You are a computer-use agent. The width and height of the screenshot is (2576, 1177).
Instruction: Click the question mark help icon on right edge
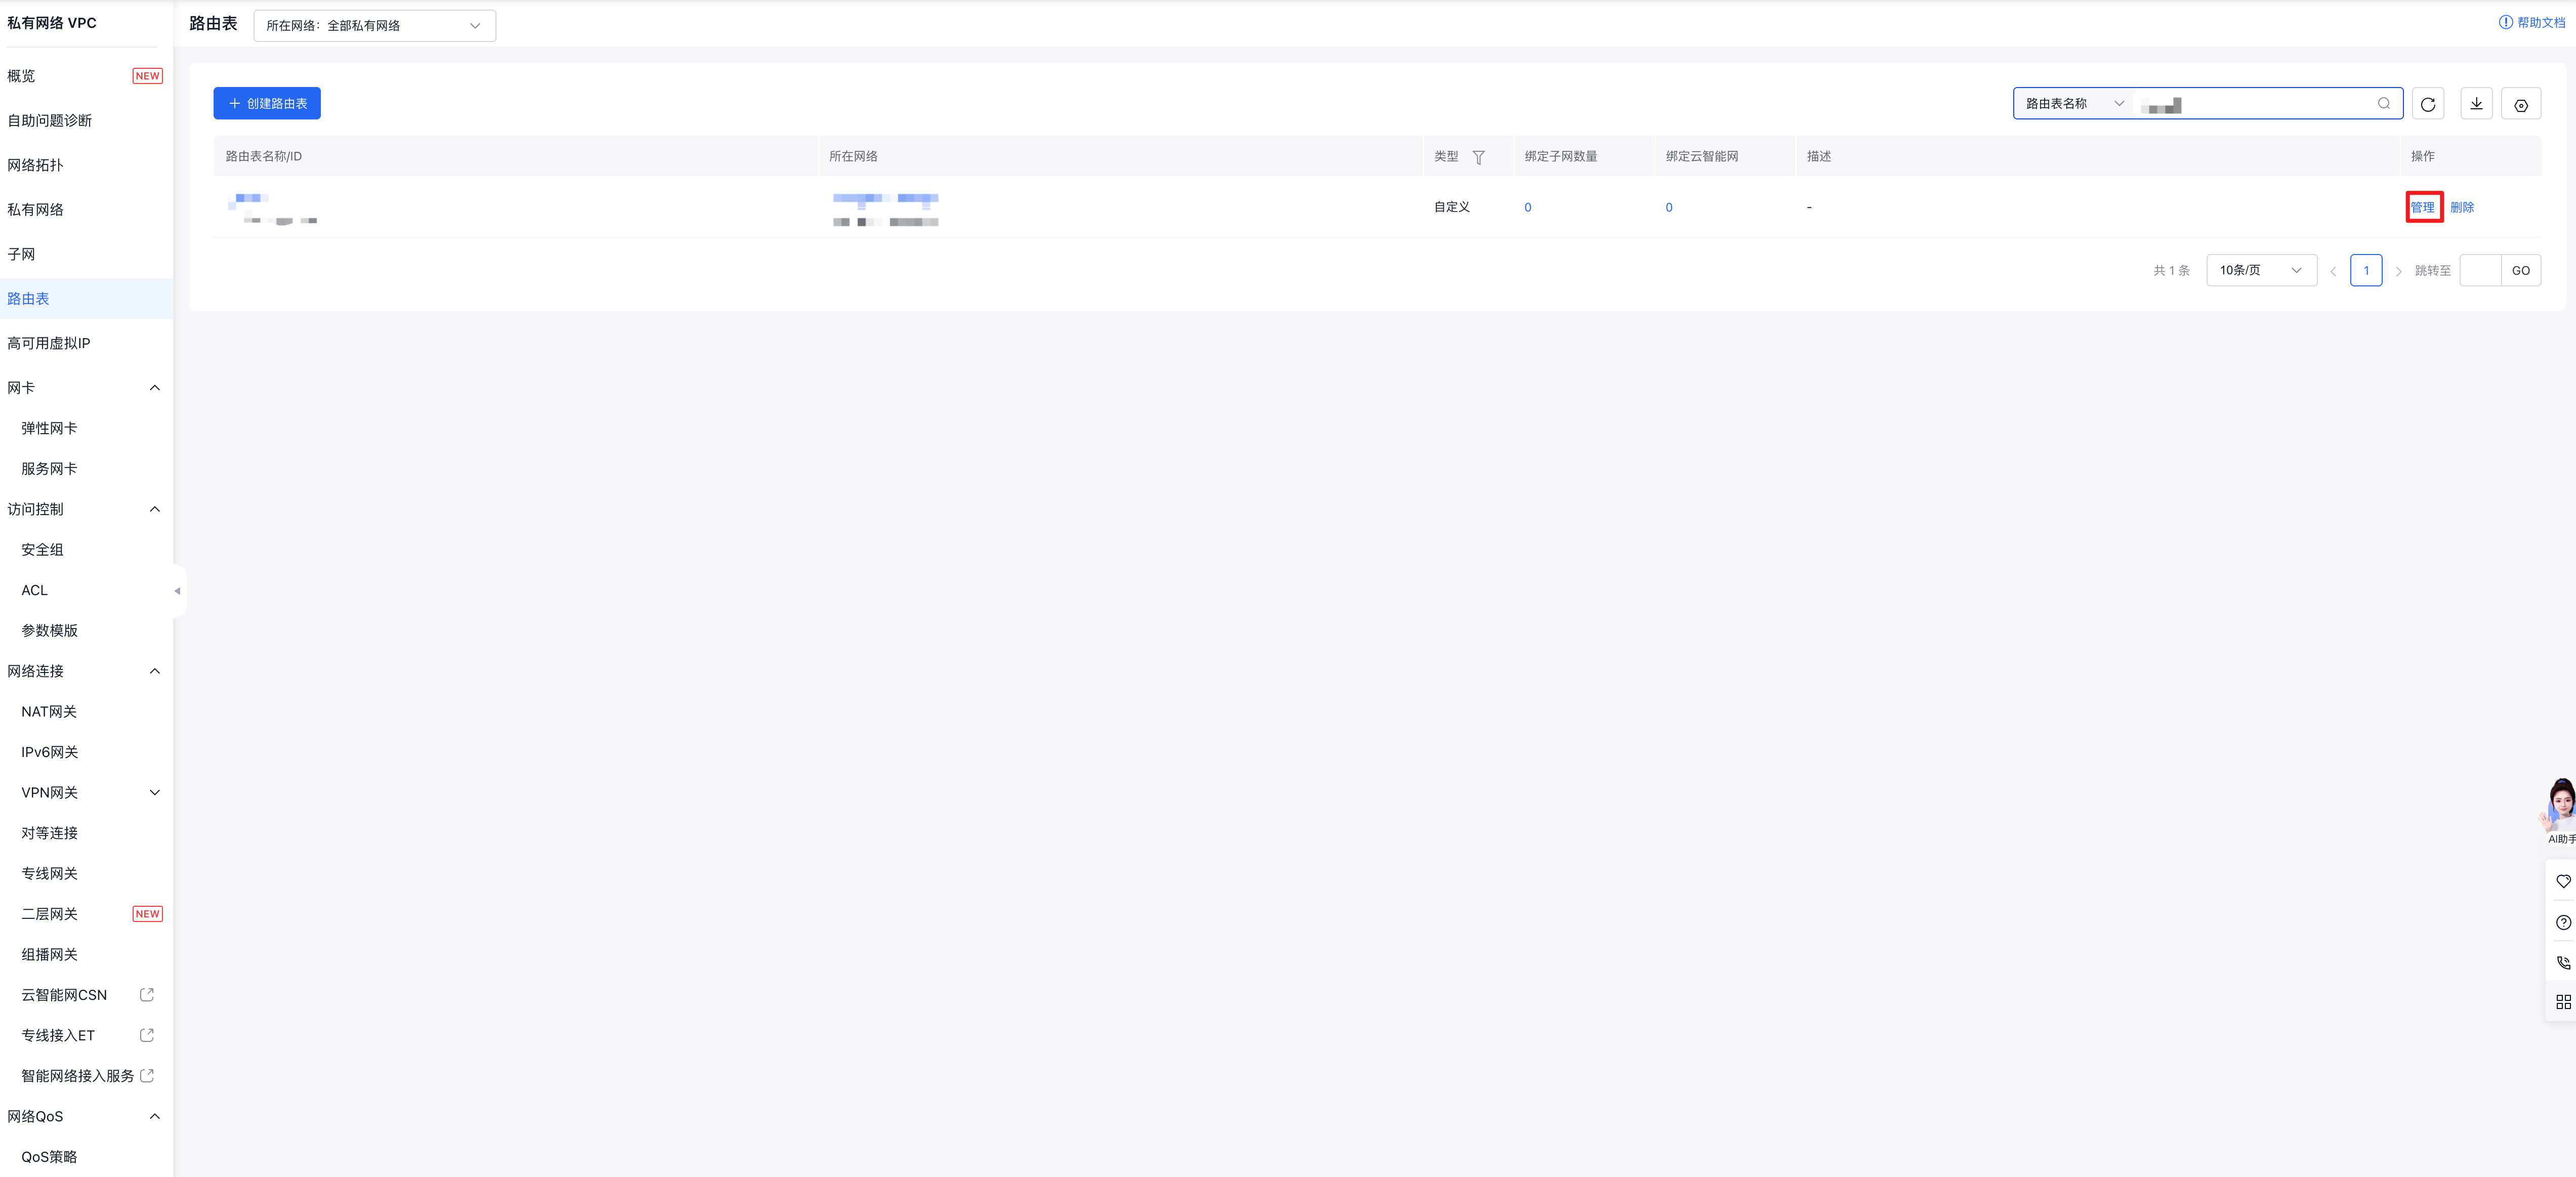pyautogui.click(x=2562, y=922)
